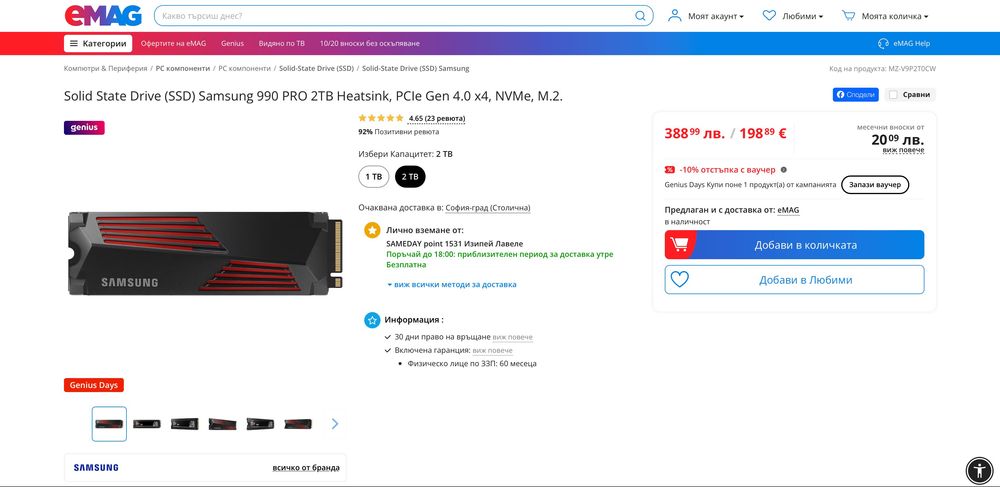The width and height of the screenshot is (1000, 487).
Task: Open Моята количка dropdown
Action: click(x=885, y=16)
